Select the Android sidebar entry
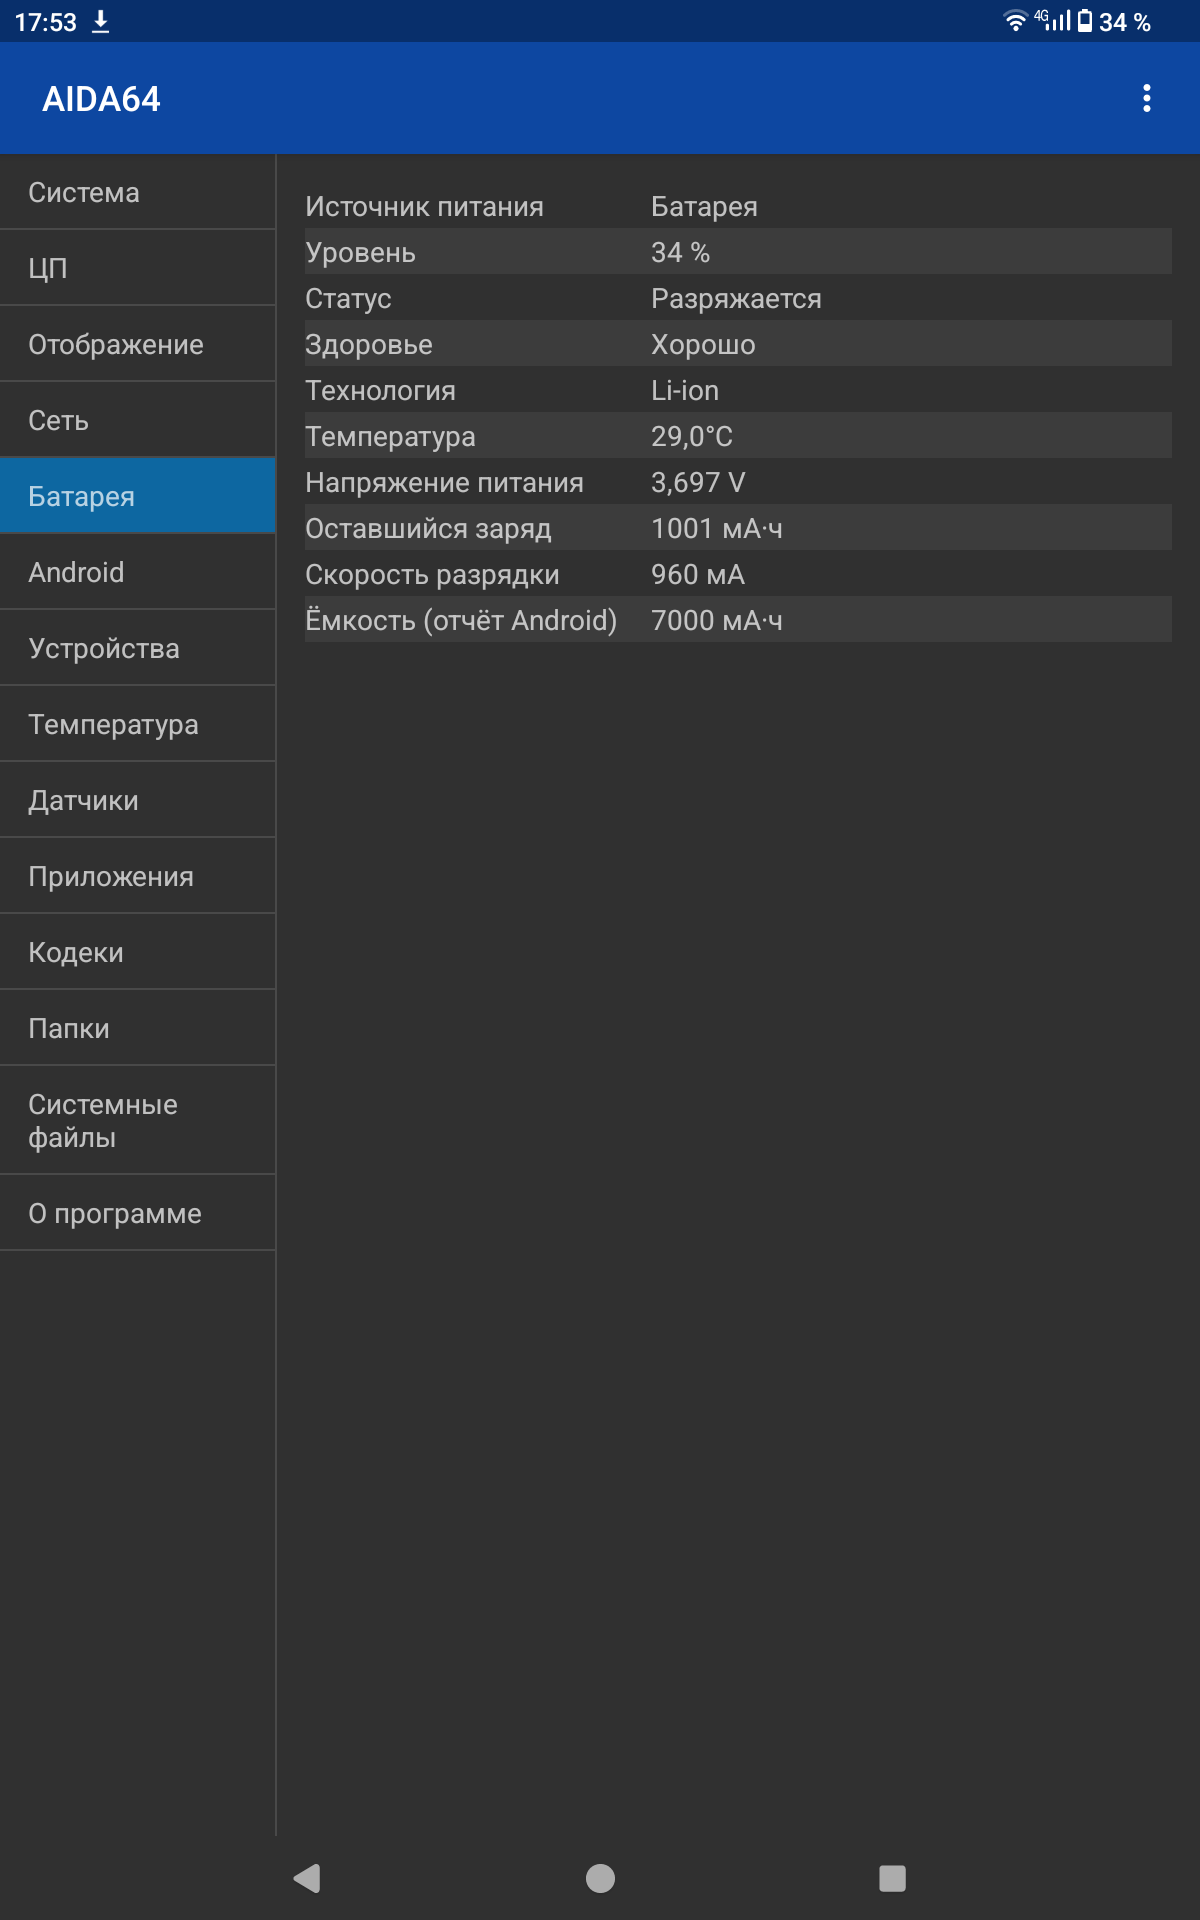The image size is (1200, 1920). 138,572
